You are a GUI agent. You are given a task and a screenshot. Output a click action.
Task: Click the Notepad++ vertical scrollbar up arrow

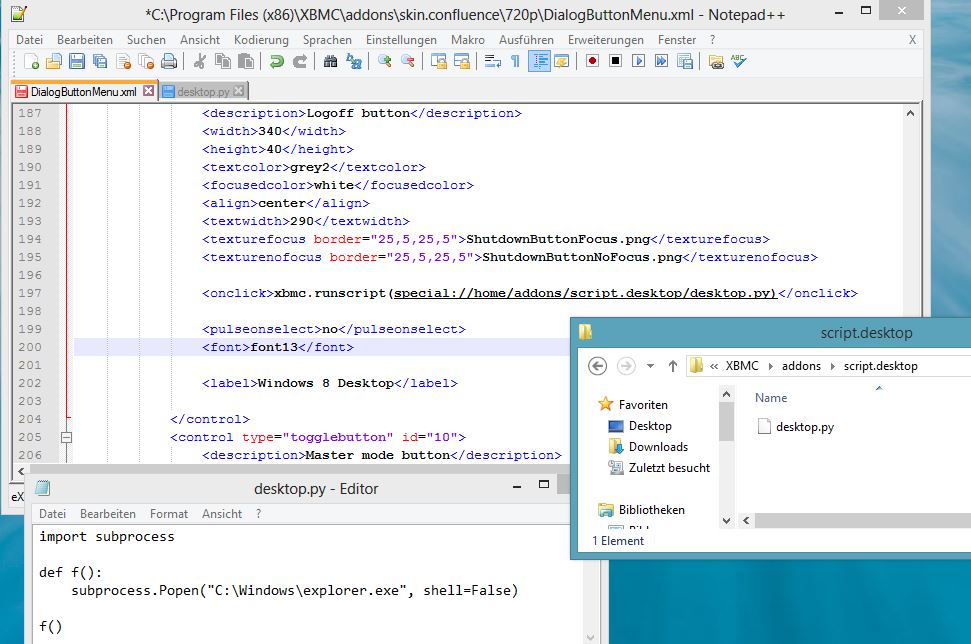tap(910, 113)
